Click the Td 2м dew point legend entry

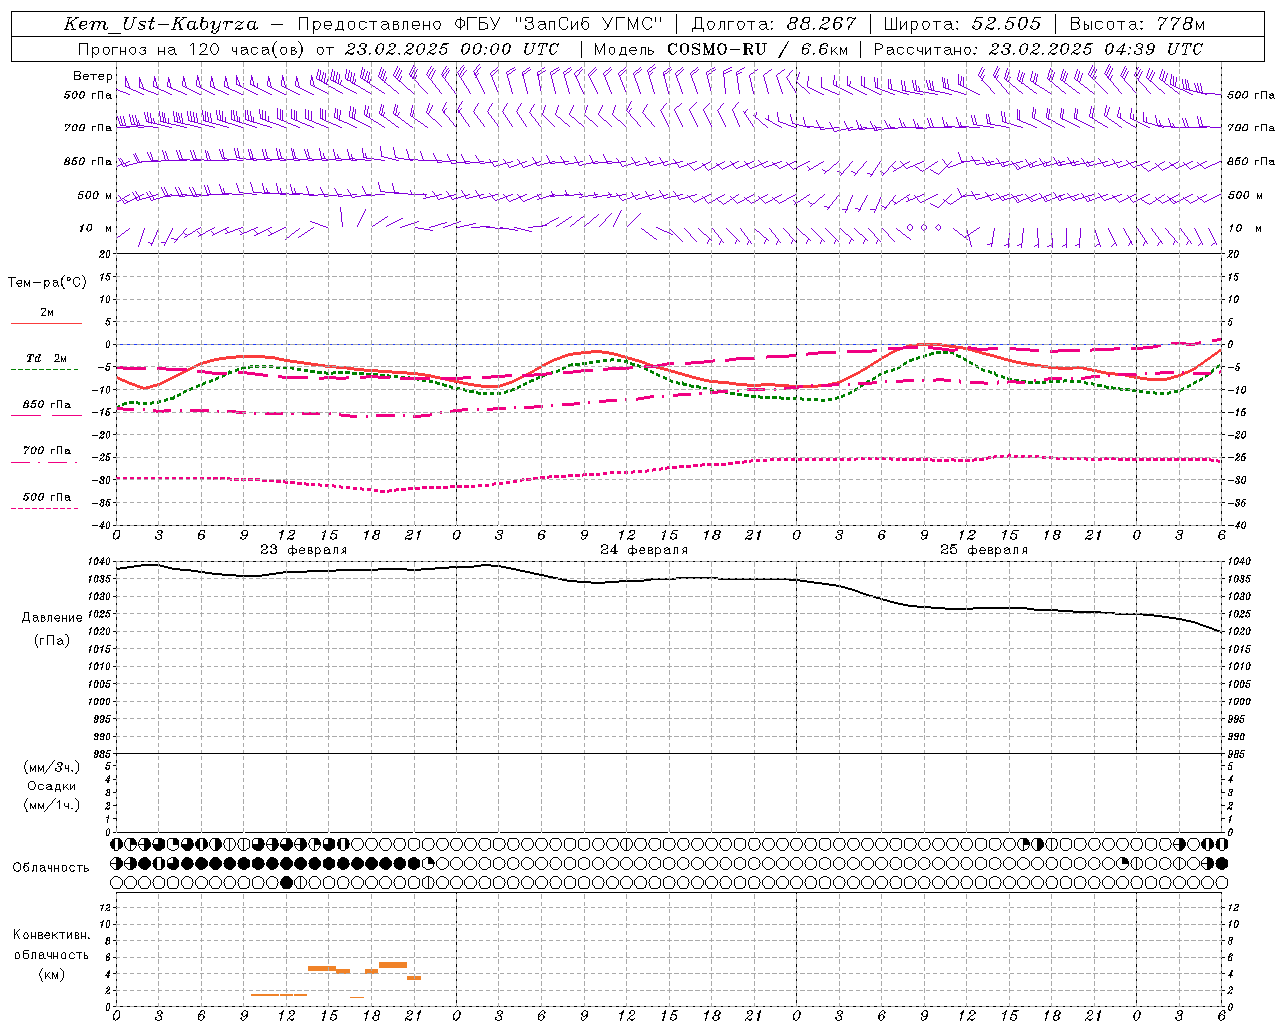point(47,358)
